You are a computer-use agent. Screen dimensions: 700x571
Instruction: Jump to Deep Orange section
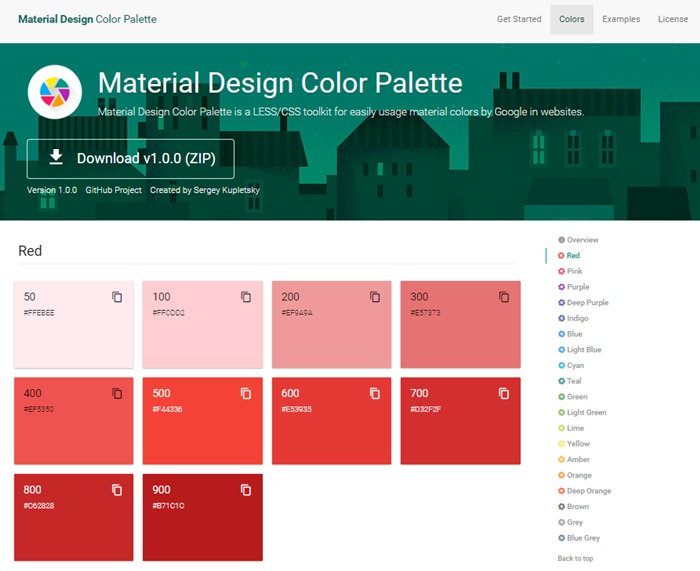589,491
